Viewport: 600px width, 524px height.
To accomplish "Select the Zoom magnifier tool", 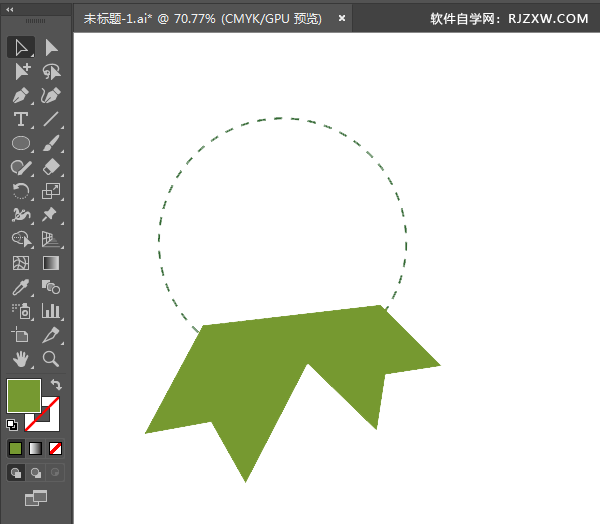I will (51, 359).
